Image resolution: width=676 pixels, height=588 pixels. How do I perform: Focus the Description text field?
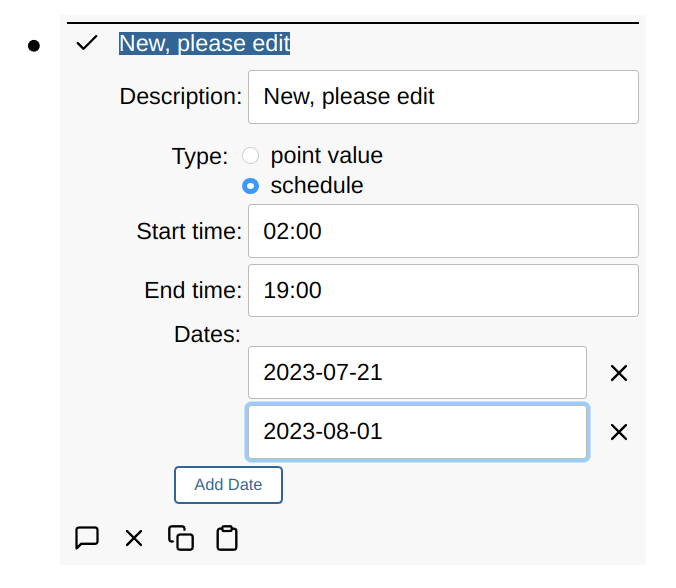coord(442,97)
